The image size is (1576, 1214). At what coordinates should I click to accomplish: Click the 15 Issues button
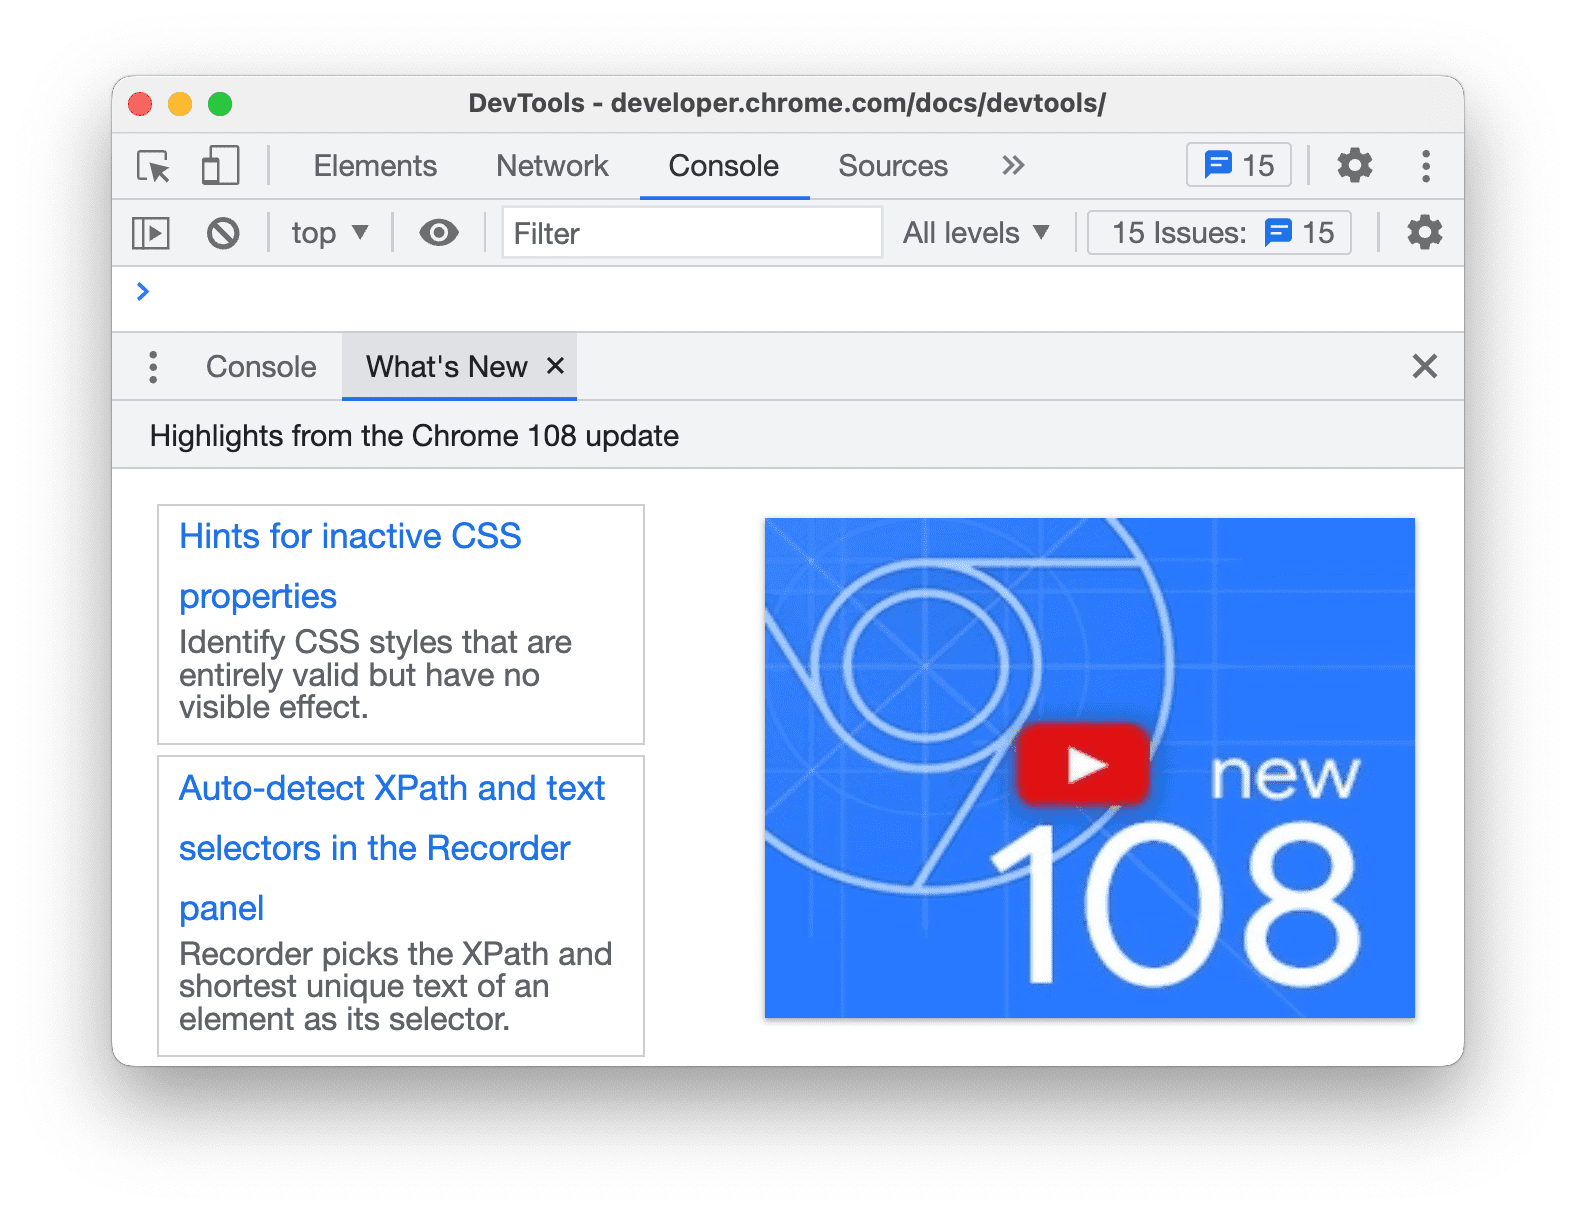coord(1219,233)
